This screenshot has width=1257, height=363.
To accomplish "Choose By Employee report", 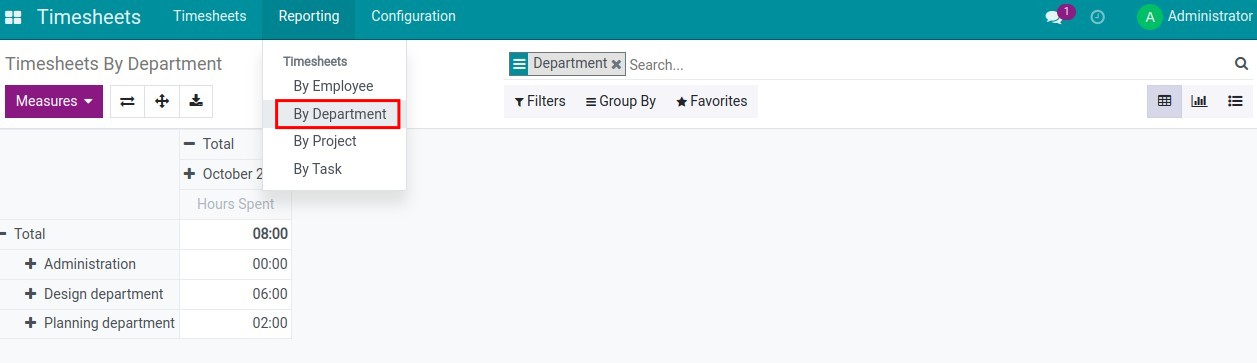I will coord(334,86).
